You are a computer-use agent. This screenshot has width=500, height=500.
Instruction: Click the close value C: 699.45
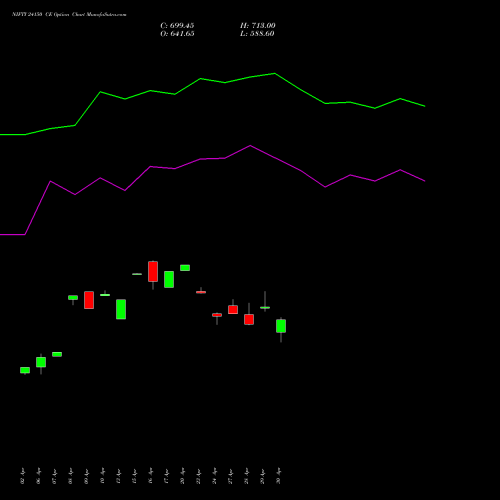click(x=177, y=26)
